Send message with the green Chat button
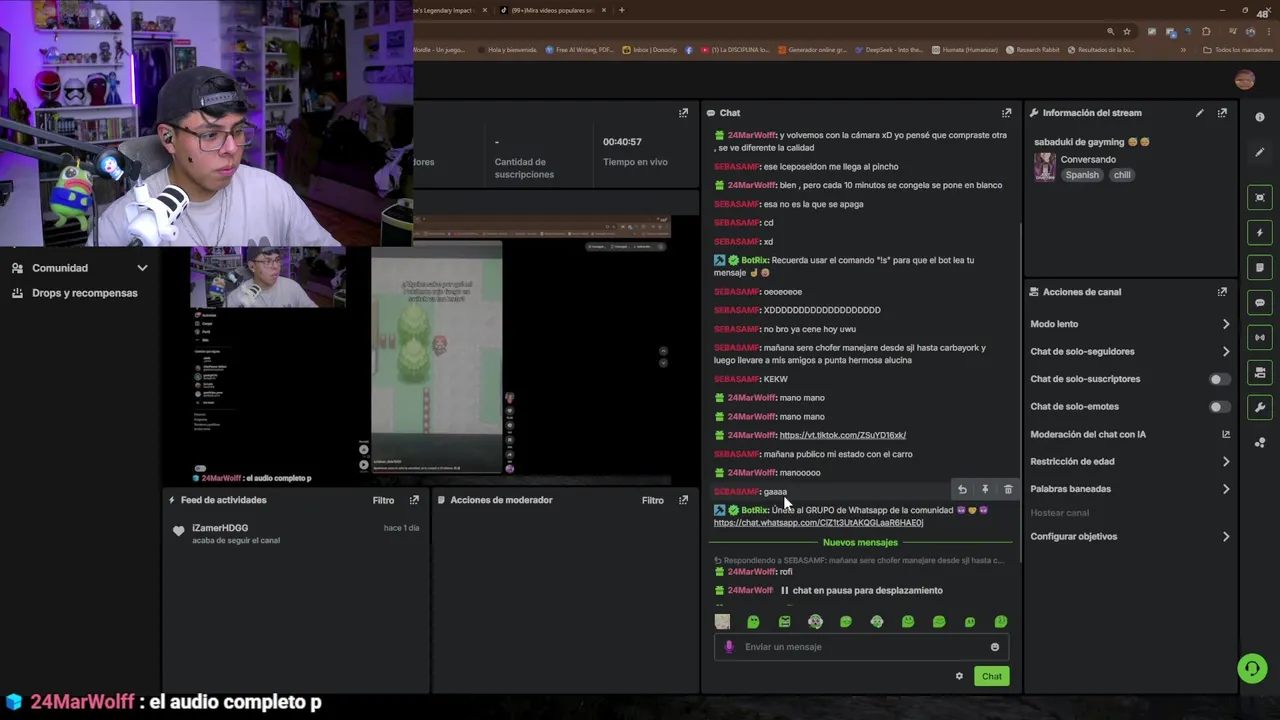Image resolution: width=1280 pixels, height=720 pixels. point(991,676)
